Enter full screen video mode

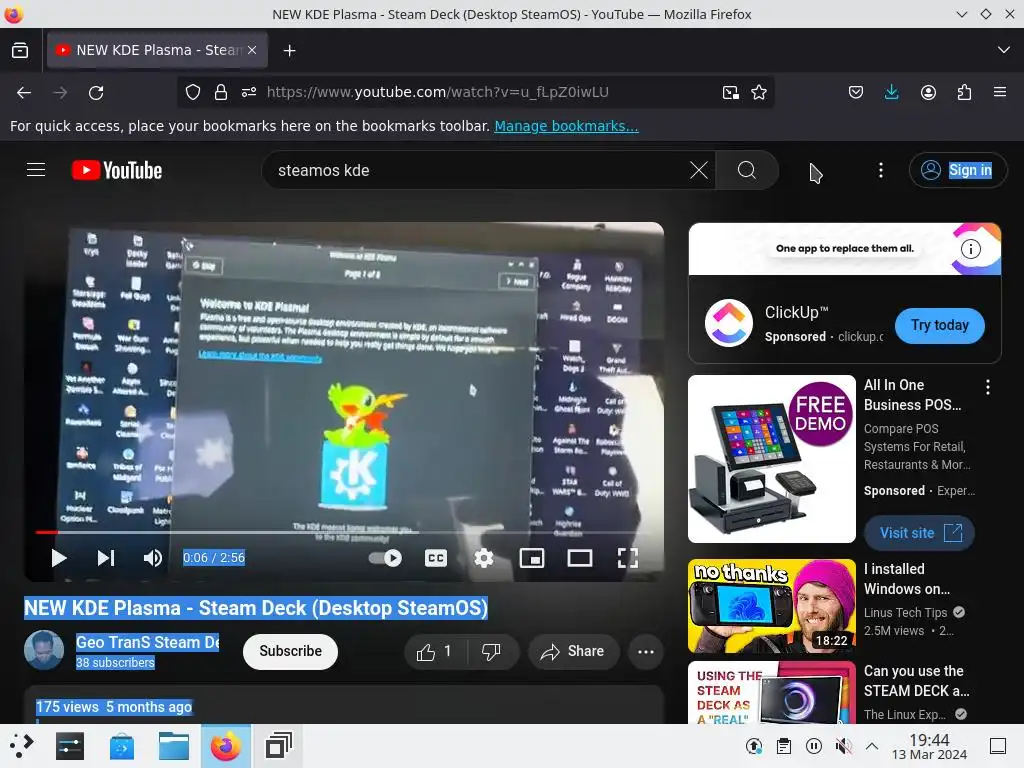click(628, 558)
